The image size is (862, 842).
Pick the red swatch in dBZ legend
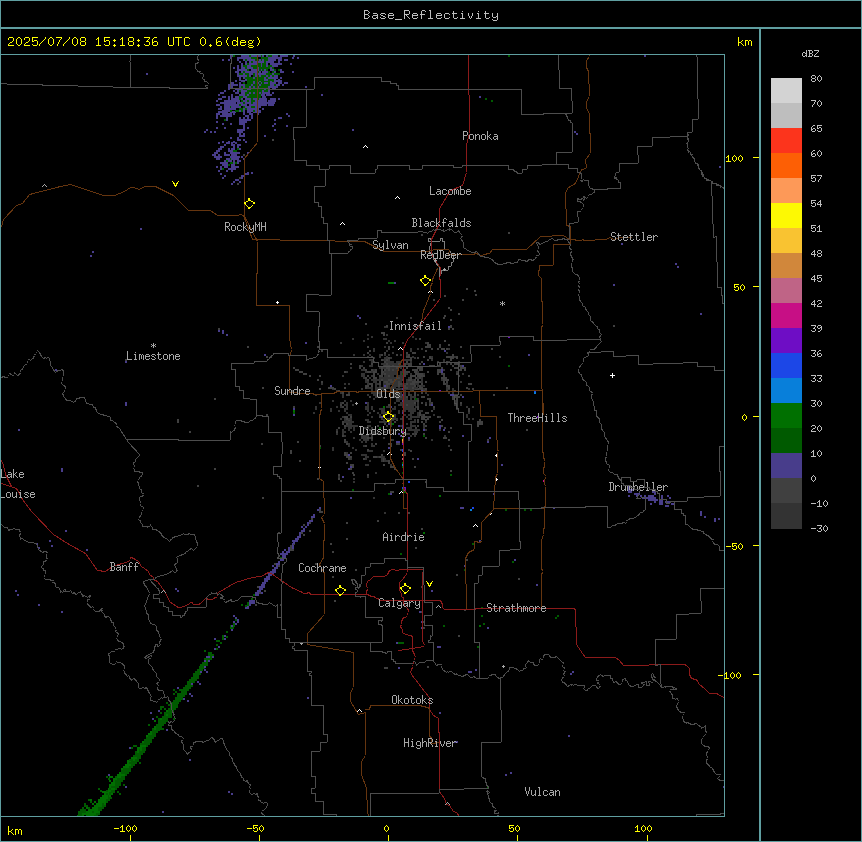(x=786, y=141)
